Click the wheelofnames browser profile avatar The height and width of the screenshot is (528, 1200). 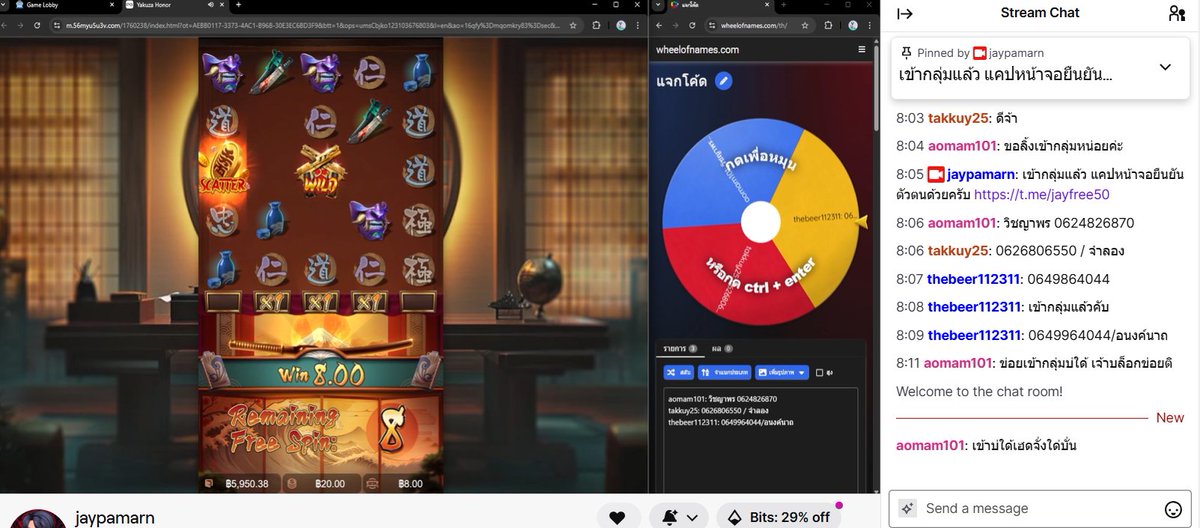point(853,25)
